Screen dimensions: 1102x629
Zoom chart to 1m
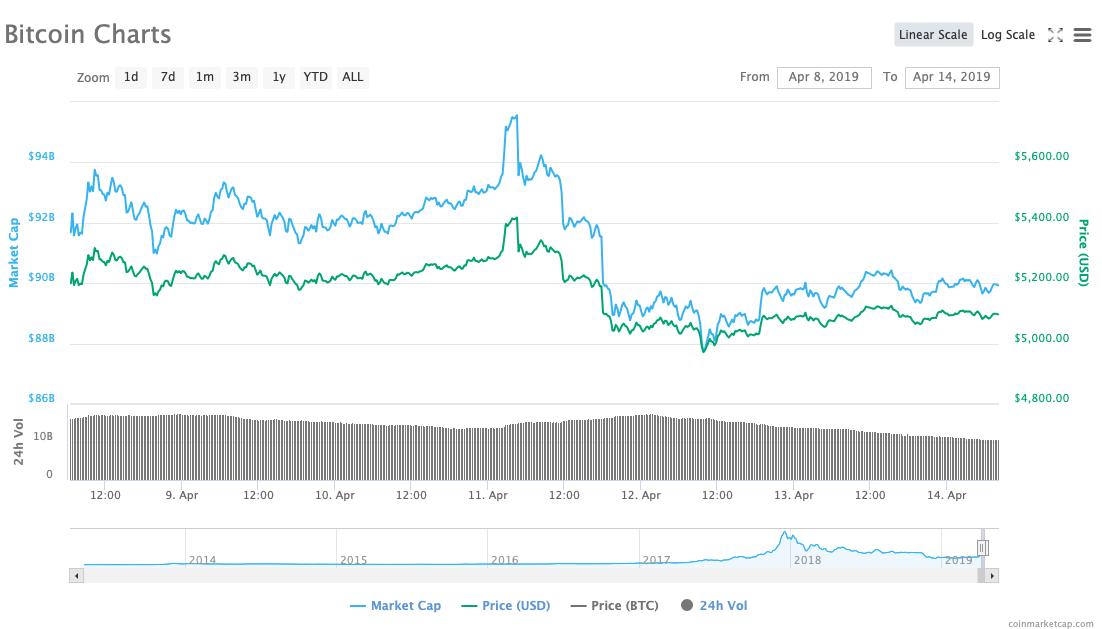click(204, 77)
